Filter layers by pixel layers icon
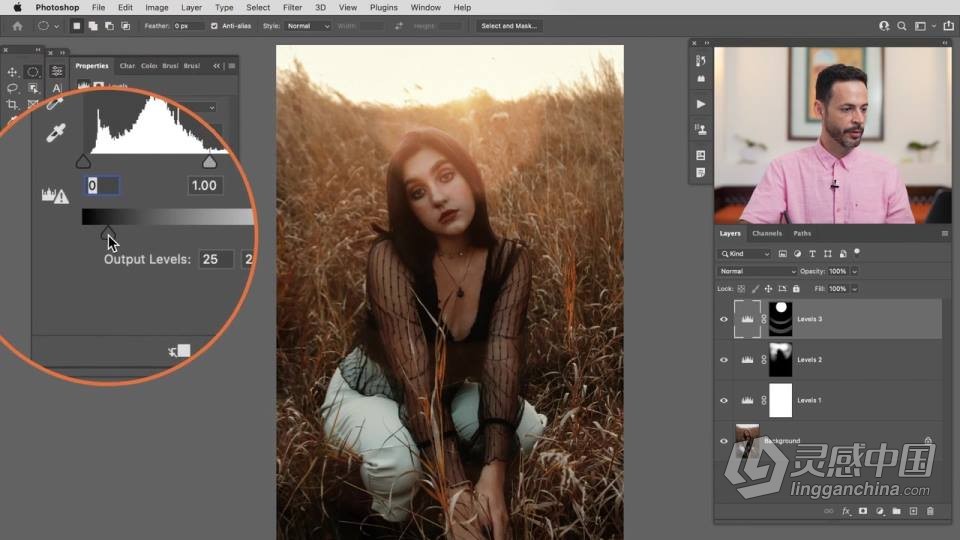 click(782, 253)
